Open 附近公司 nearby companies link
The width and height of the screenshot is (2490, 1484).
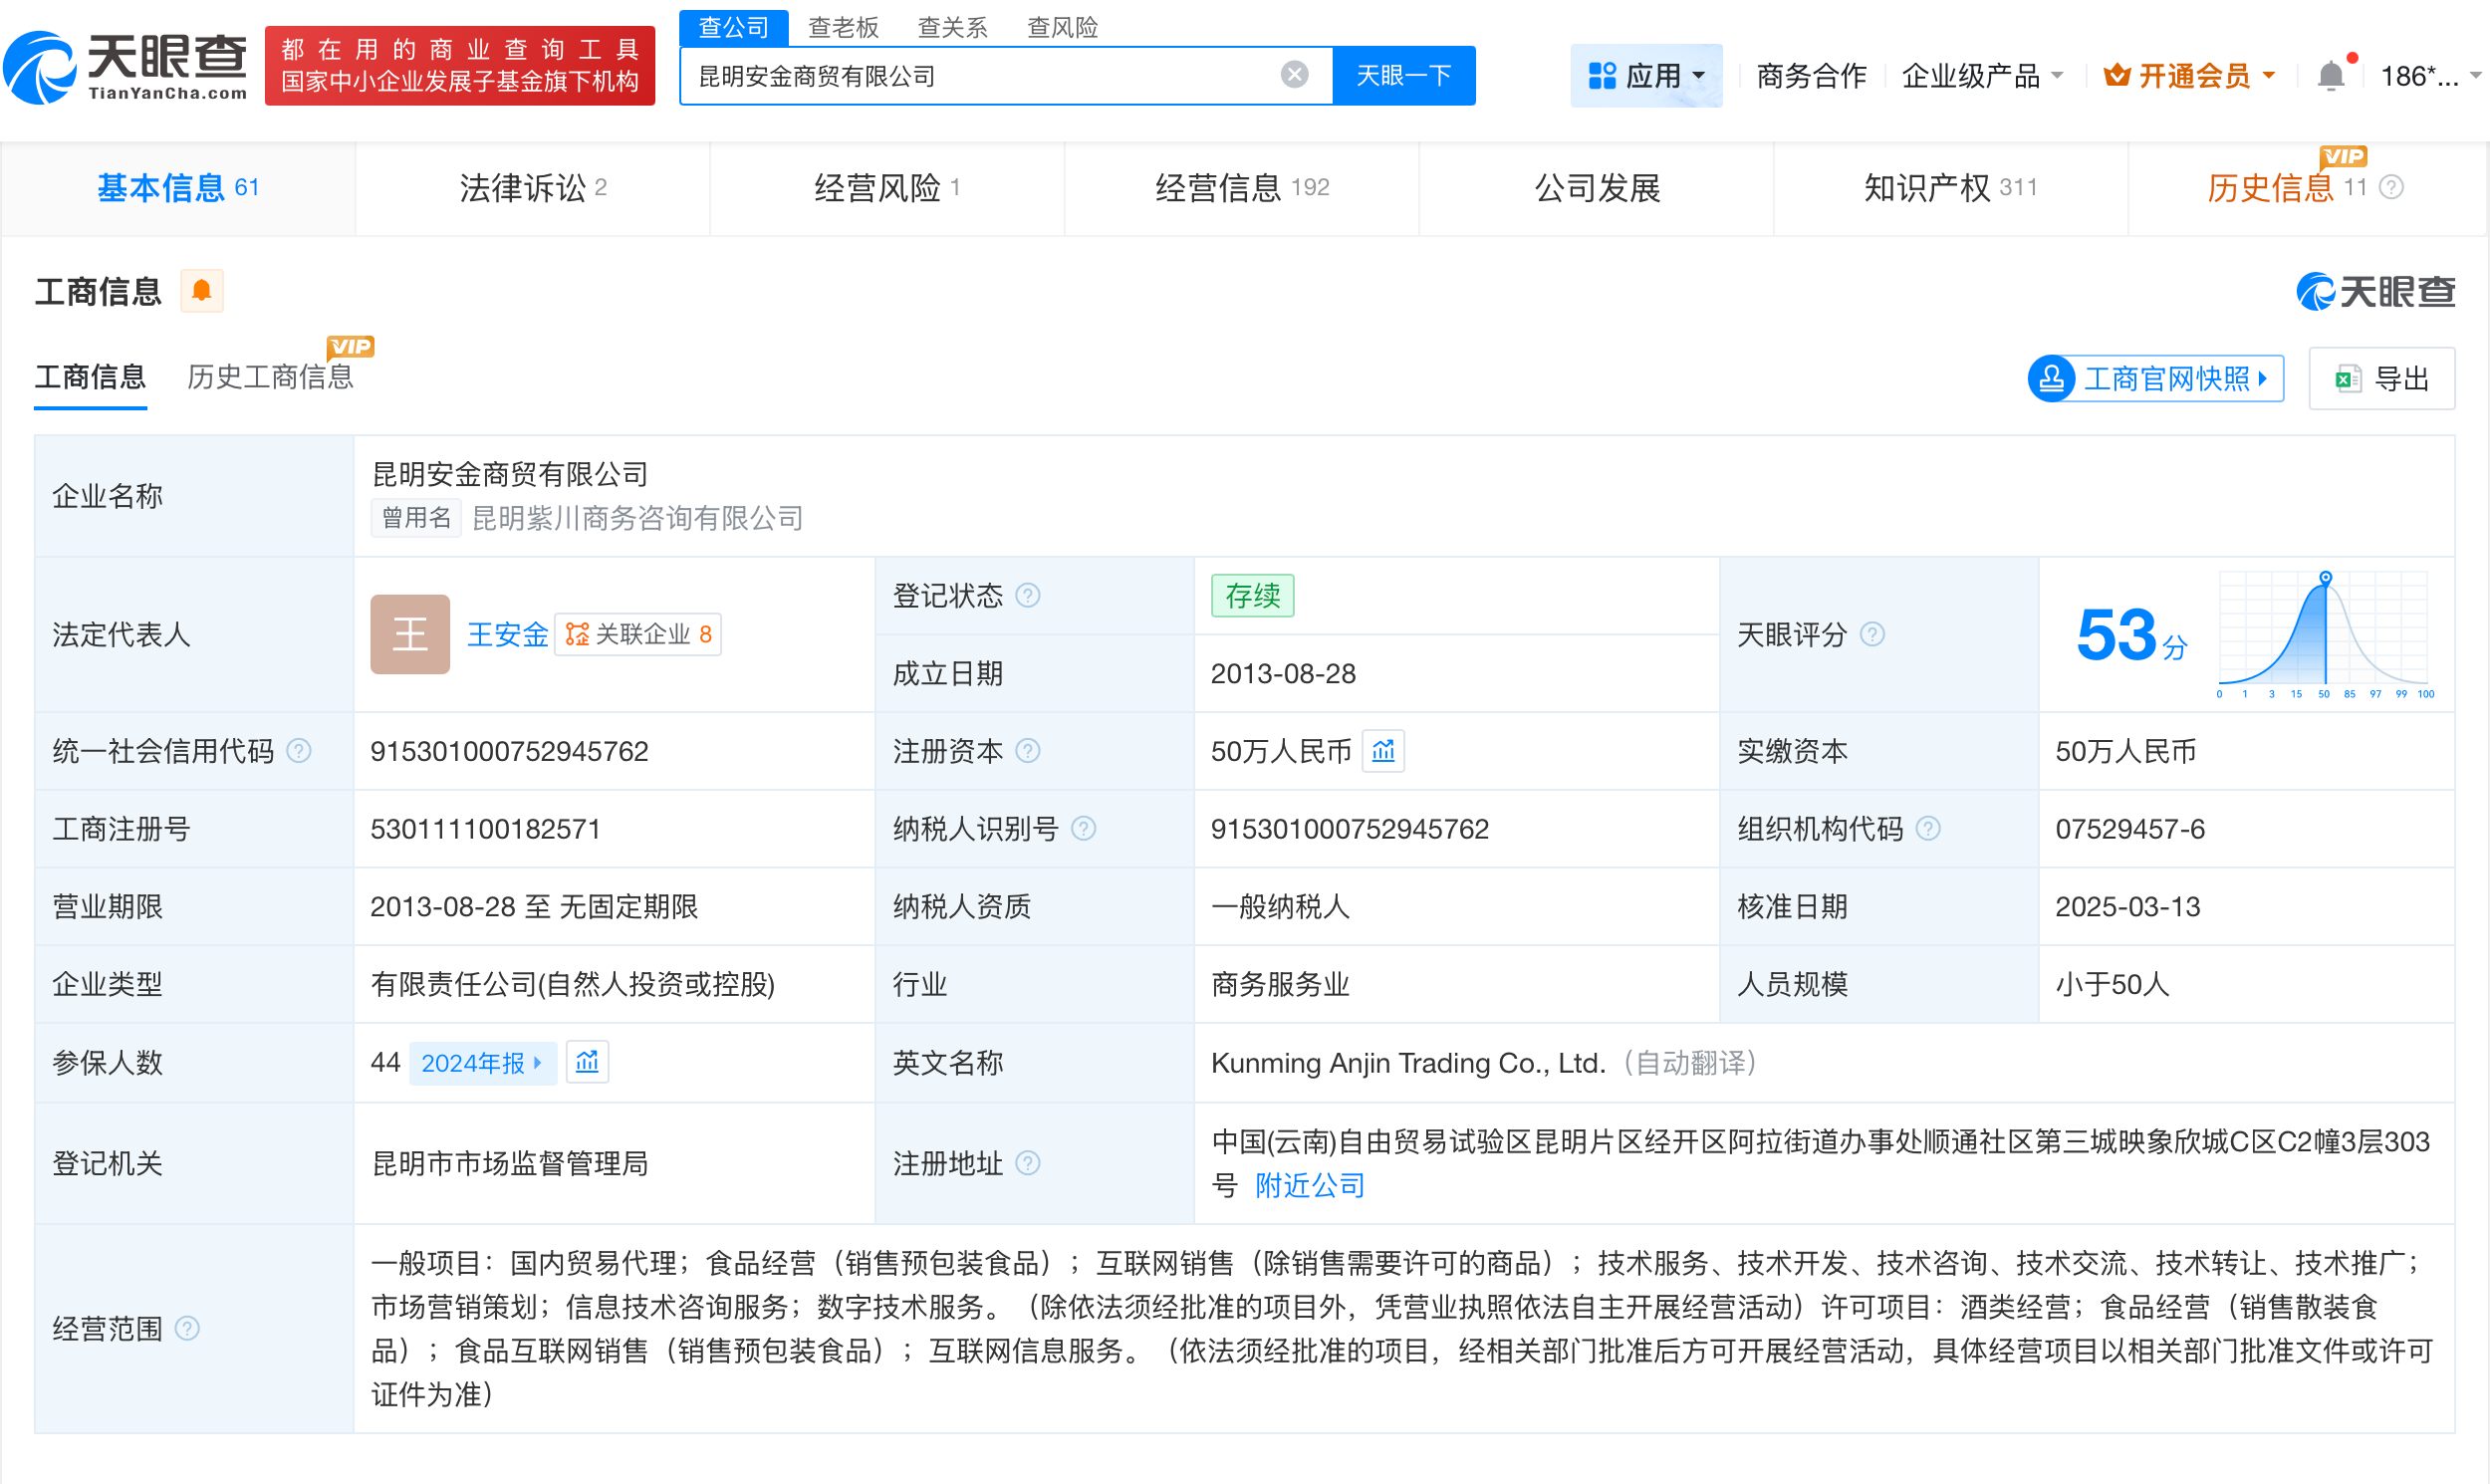(1309, 1185)
